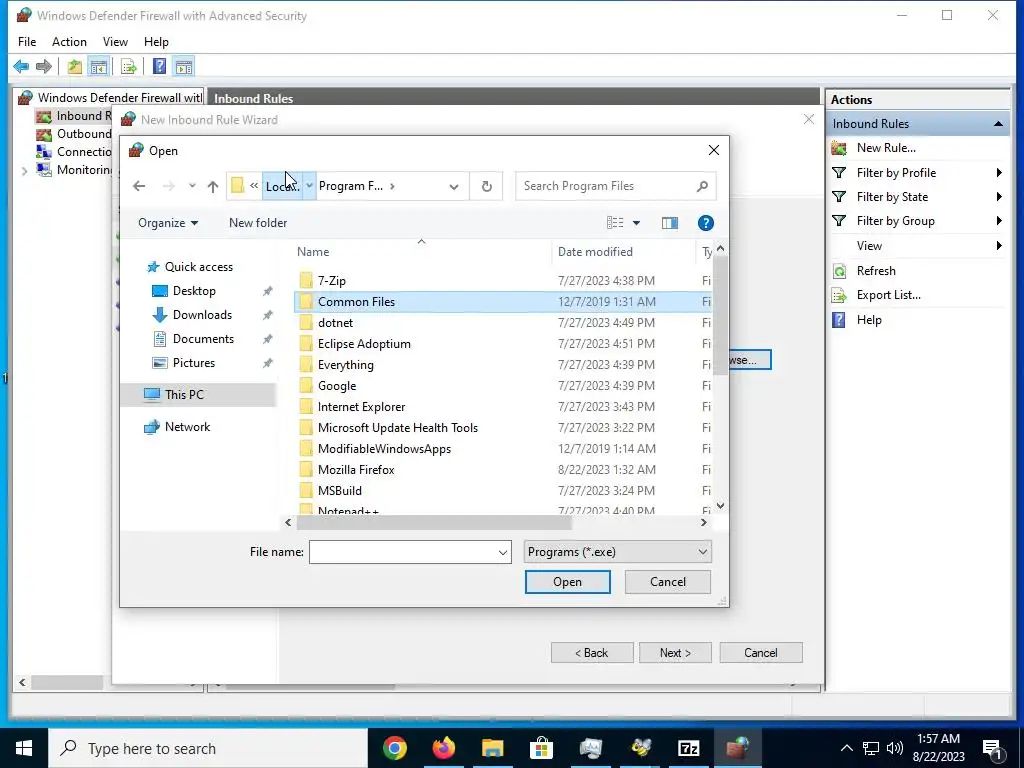The height and width of the screenshot is (768, 1024).
Task: Expand Filter by State submenu
Action: point(999,197)
